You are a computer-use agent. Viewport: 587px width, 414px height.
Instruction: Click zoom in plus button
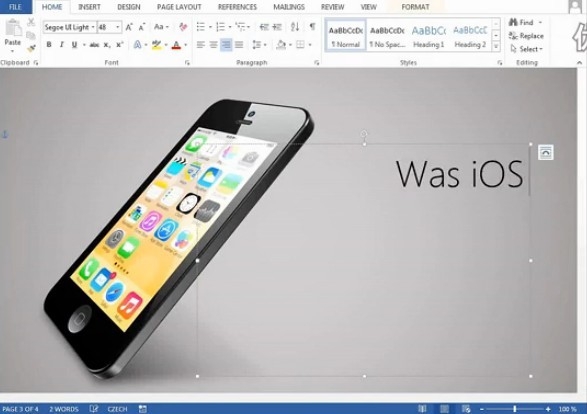click(548, 409)
